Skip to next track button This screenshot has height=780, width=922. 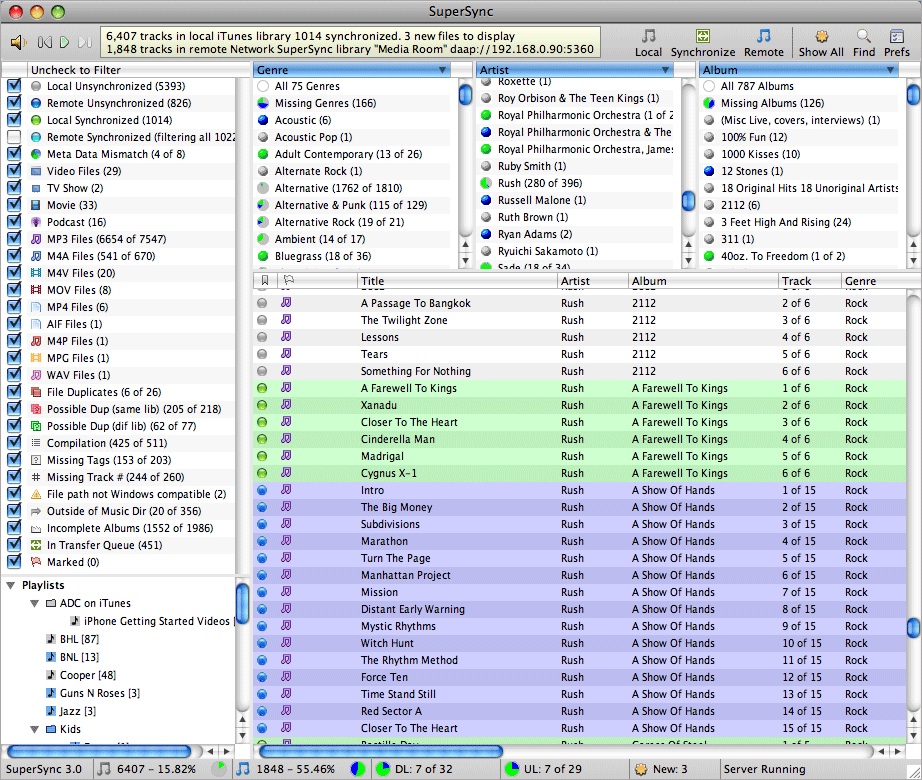click(85, 42)
